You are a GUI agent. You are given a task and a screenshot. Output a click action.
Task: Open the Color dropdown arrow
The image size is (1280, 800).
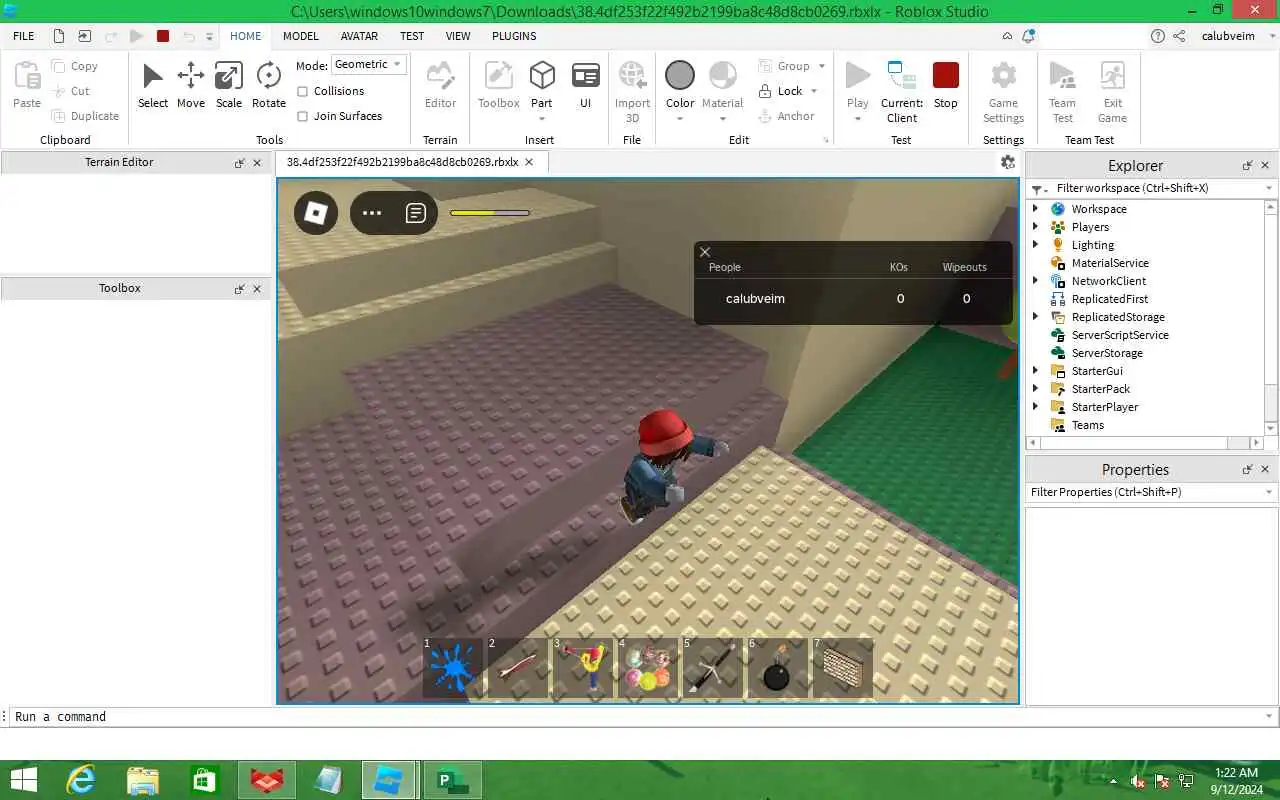[680, 119]
